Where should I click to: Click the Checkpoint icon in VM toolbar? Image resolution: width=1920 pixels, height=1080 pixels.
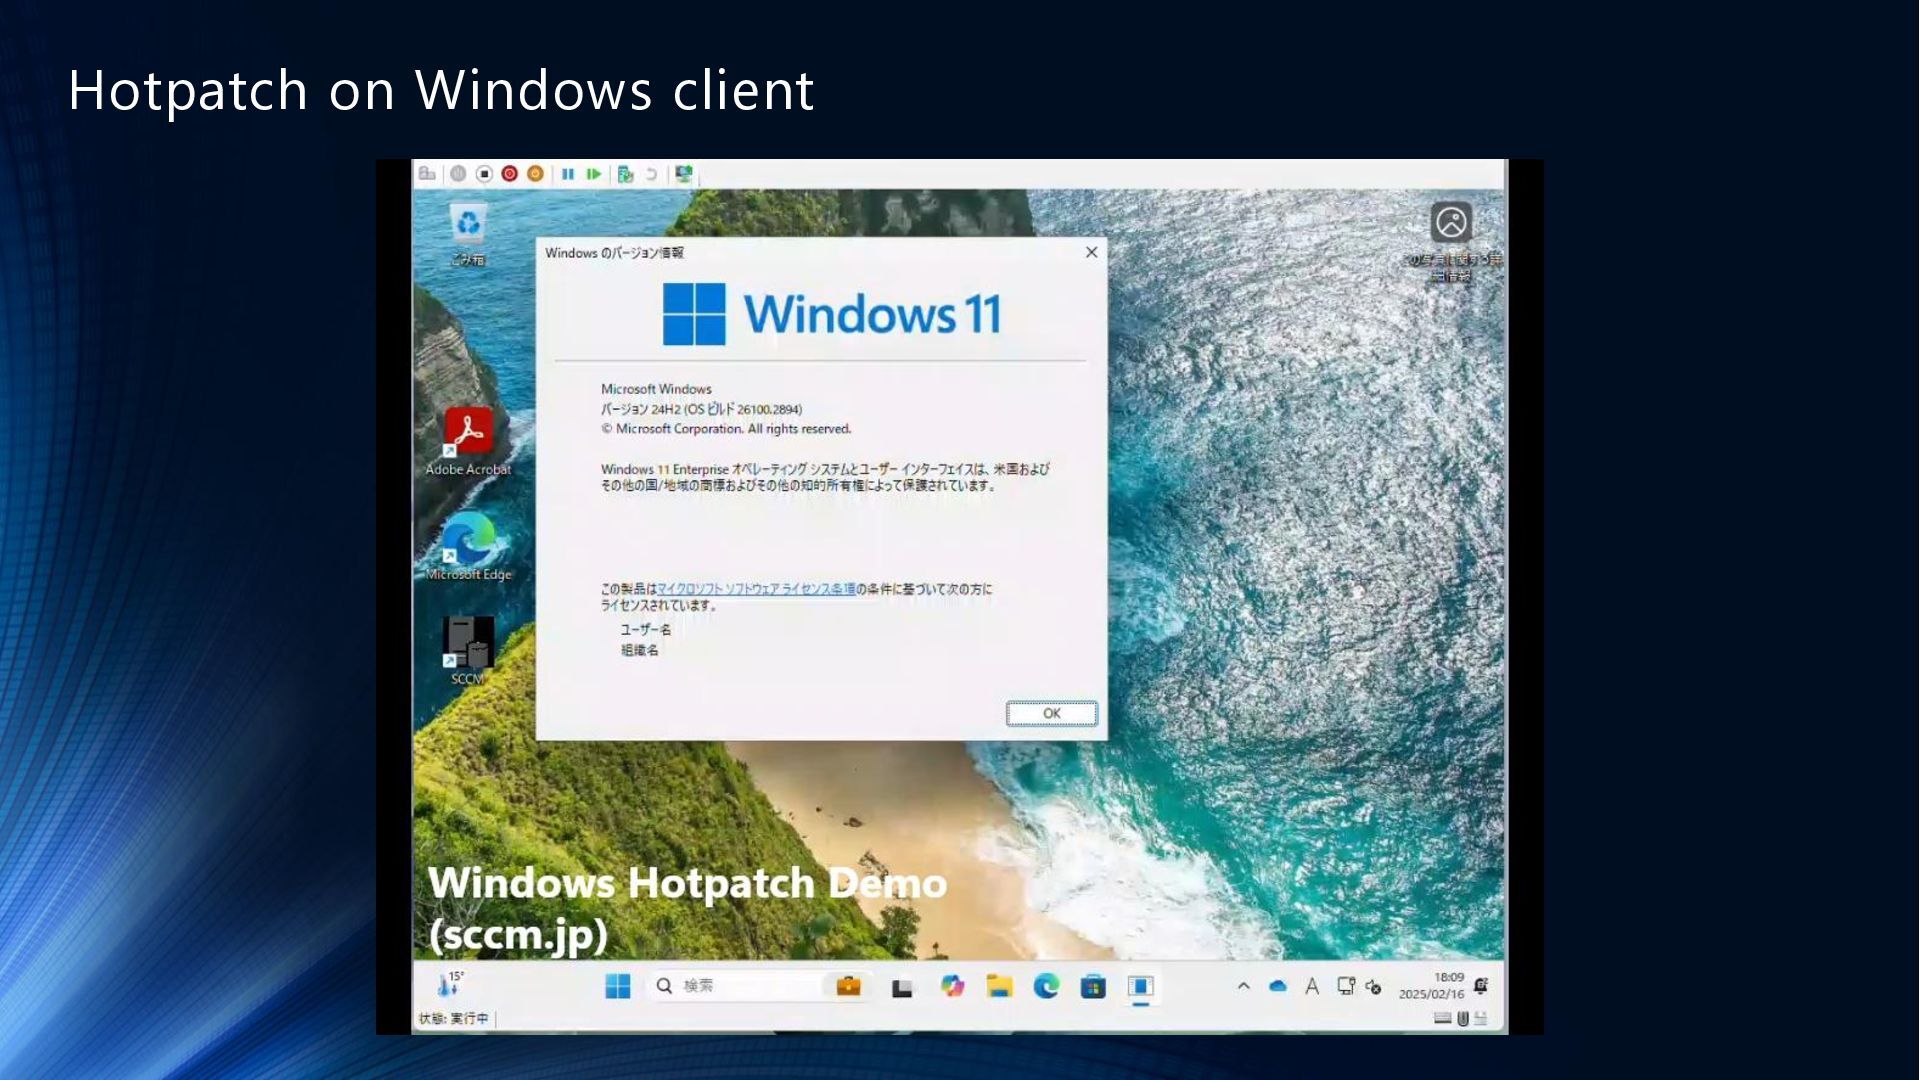pyautogui.click(x=626, y=174)
